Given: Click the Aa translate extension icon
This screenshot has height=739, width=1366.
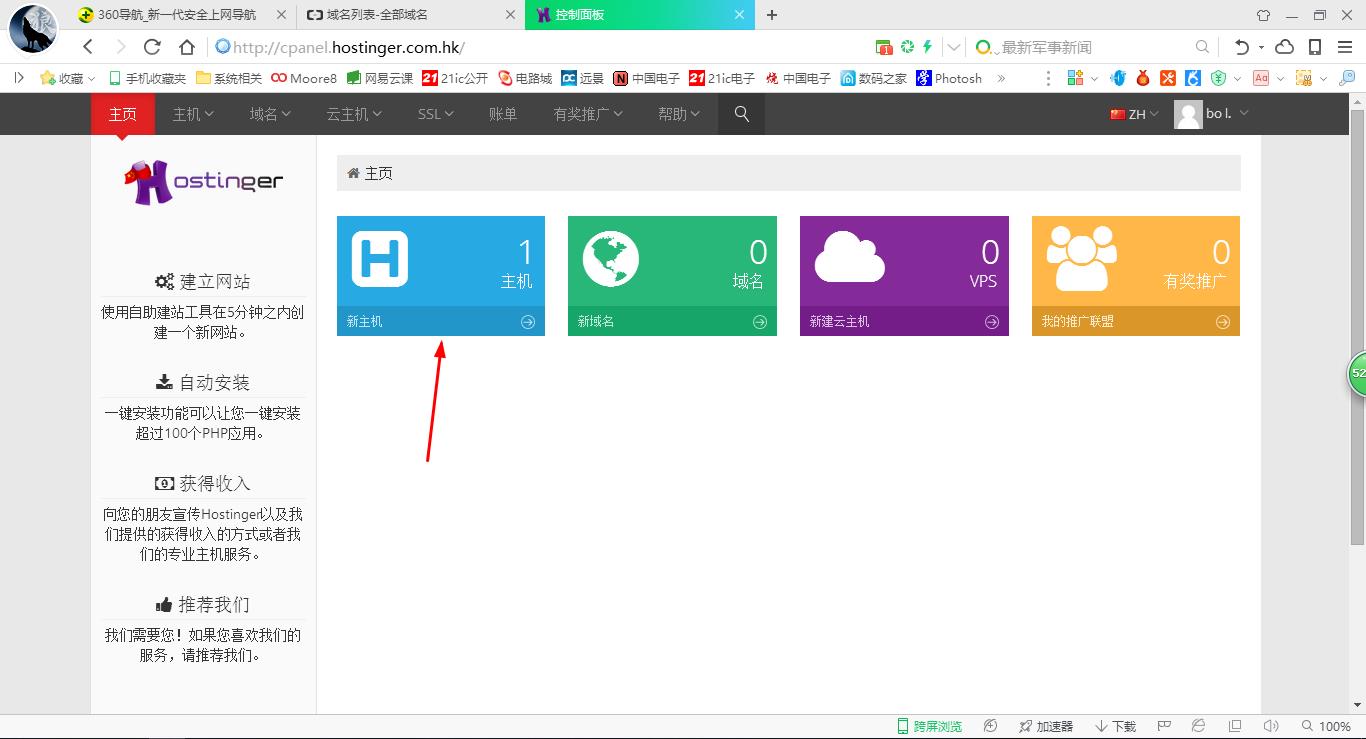Looking at the screenshot, I should 1261,78.
